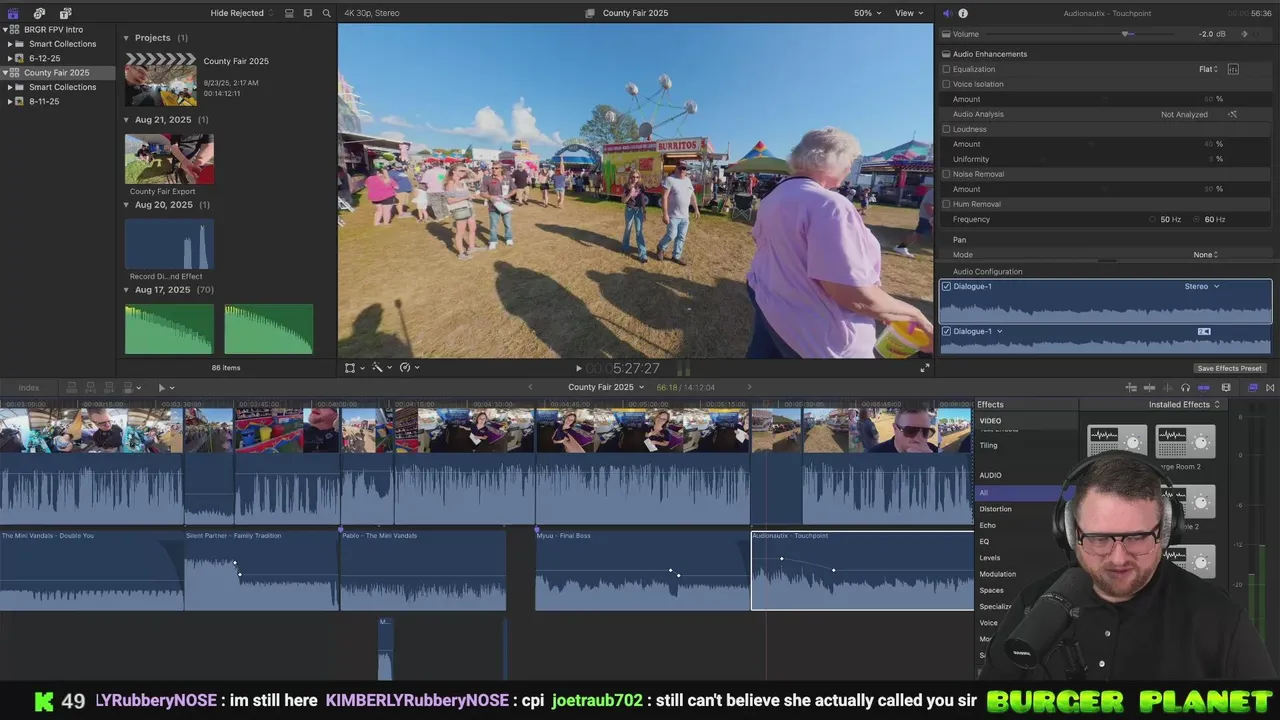This screenshot has width=1280, height=720.
Task: Select the Modulation audio effects category
Action: pos(997,574)
